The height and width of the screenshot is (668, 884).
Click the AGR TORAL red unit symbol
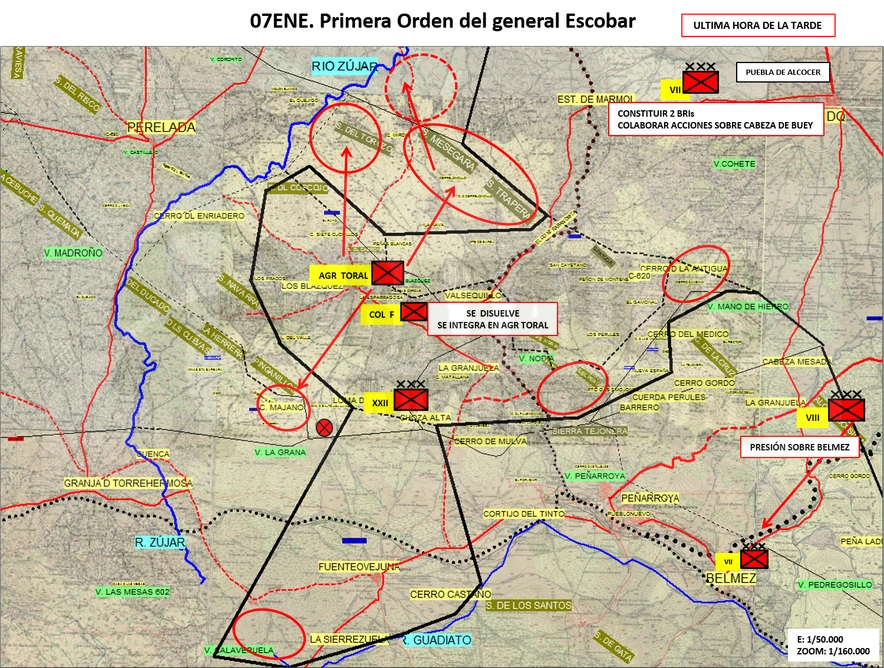(388, 273)
